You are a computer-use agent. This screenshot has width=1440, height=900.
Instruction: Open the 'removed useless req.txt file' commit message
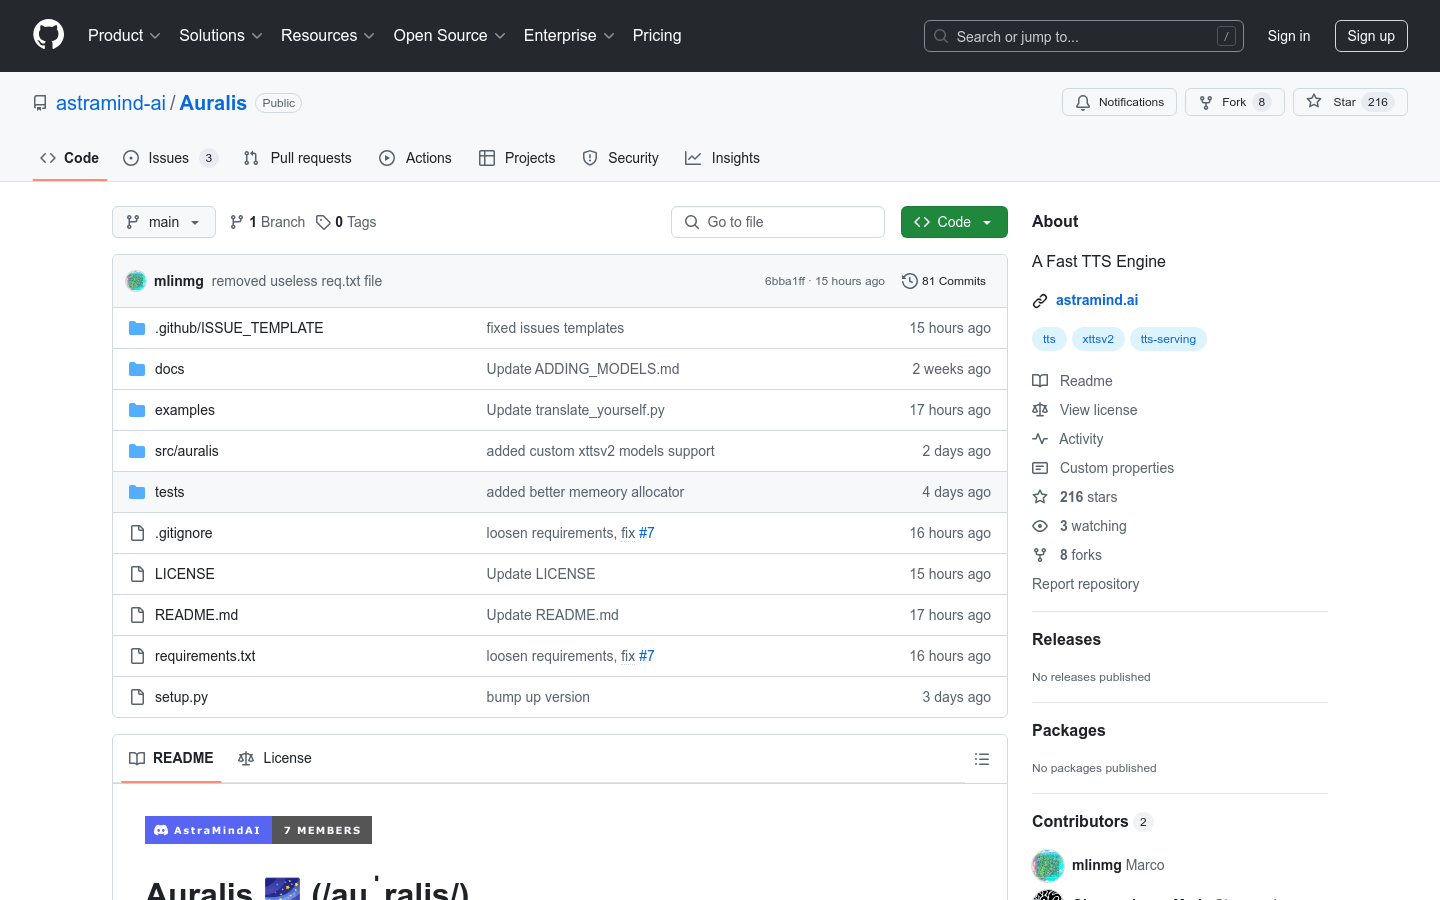297,281
